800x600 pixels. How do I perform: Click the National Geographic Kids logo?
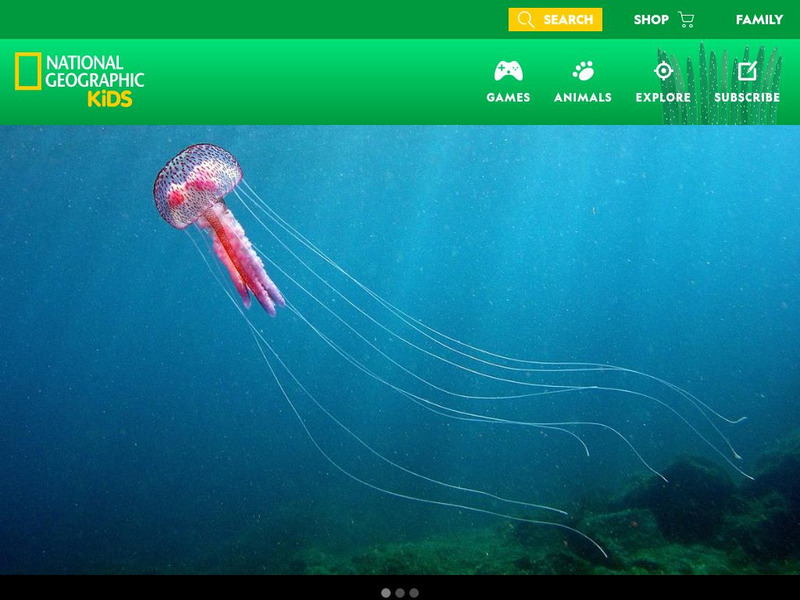(x=80, y=79)
